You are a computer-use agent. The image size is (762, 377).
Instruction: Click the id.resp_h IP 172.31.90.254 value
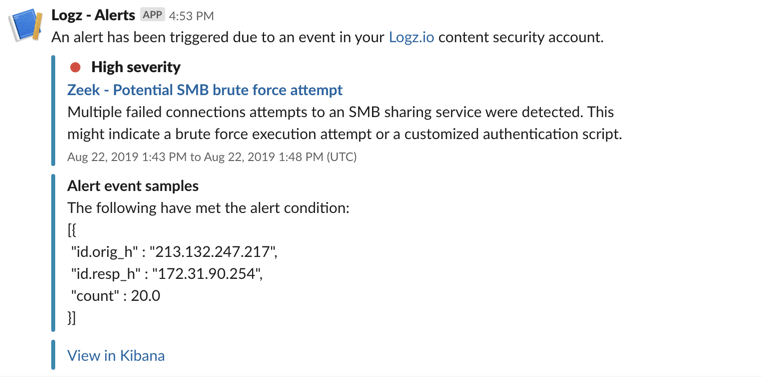pyautogui.click(x=208, y=274)
